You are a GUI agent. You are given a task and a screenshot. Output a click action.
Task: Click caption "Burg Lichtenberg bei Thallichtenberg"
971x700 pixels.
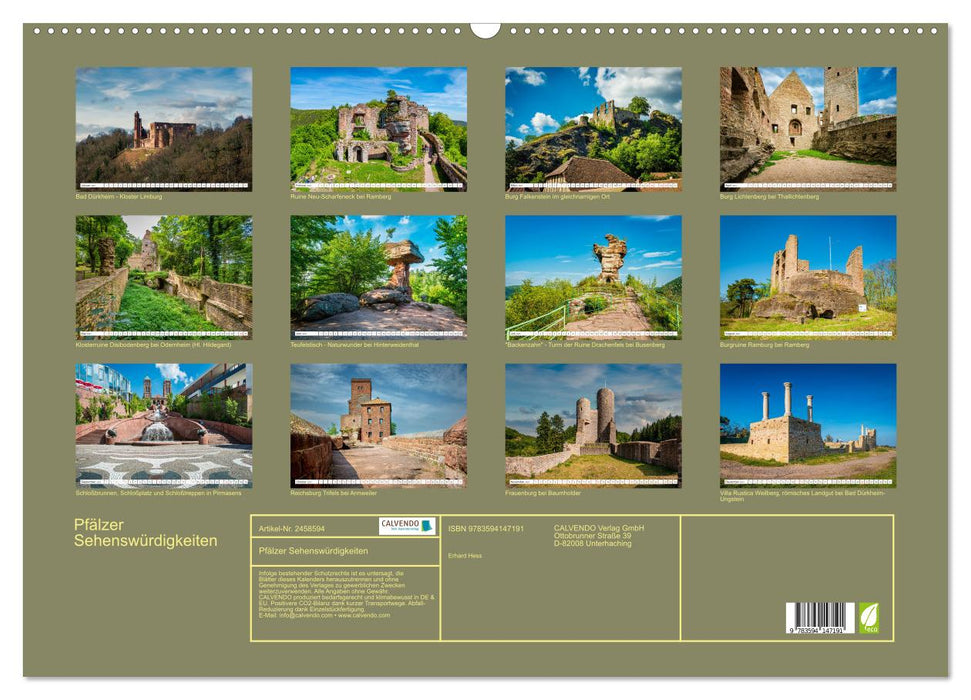769,196
